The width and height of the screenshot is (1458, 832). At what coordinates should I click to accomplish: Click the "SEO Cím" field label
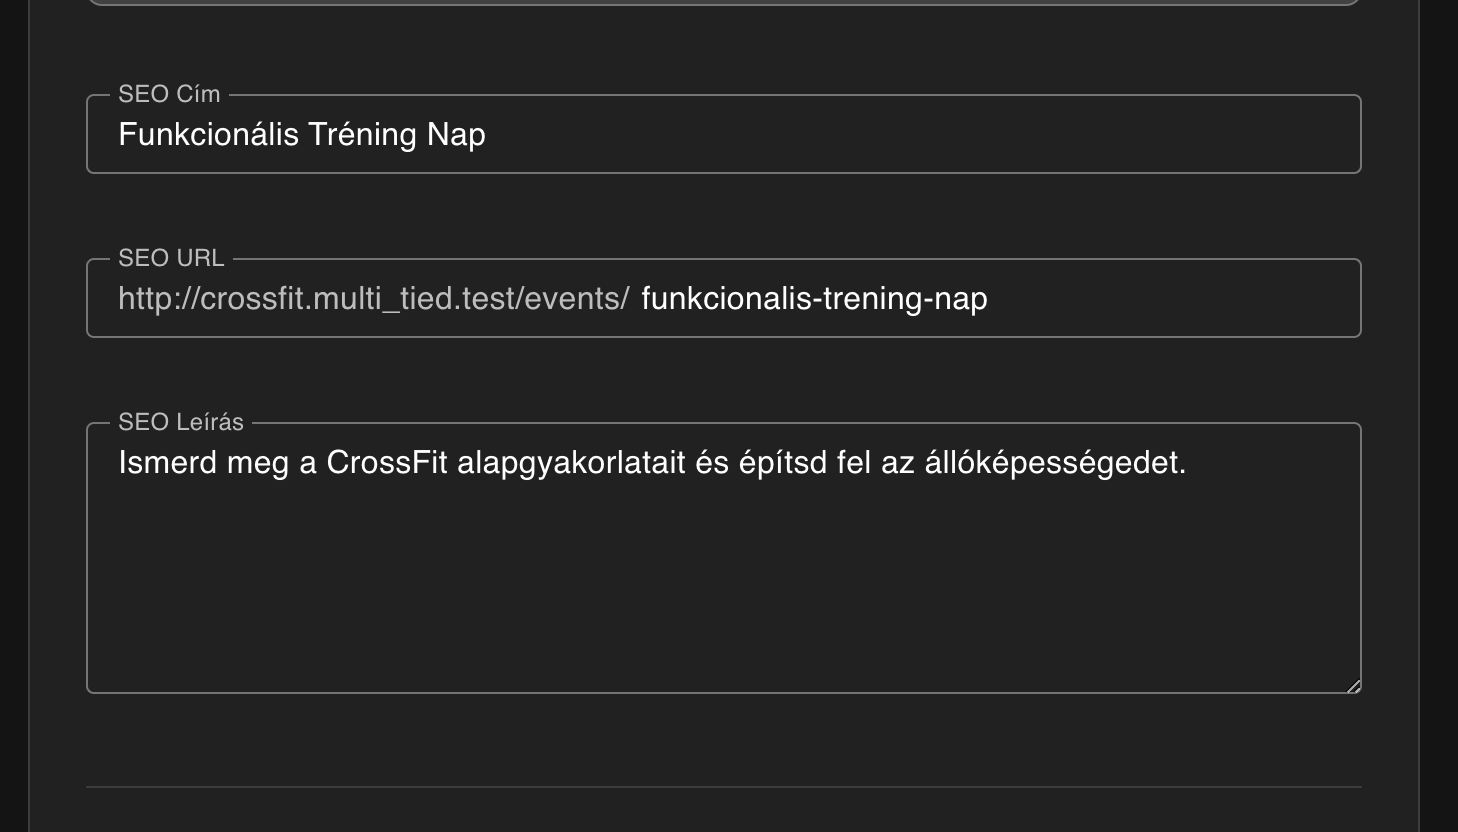[x=169, y=94]
